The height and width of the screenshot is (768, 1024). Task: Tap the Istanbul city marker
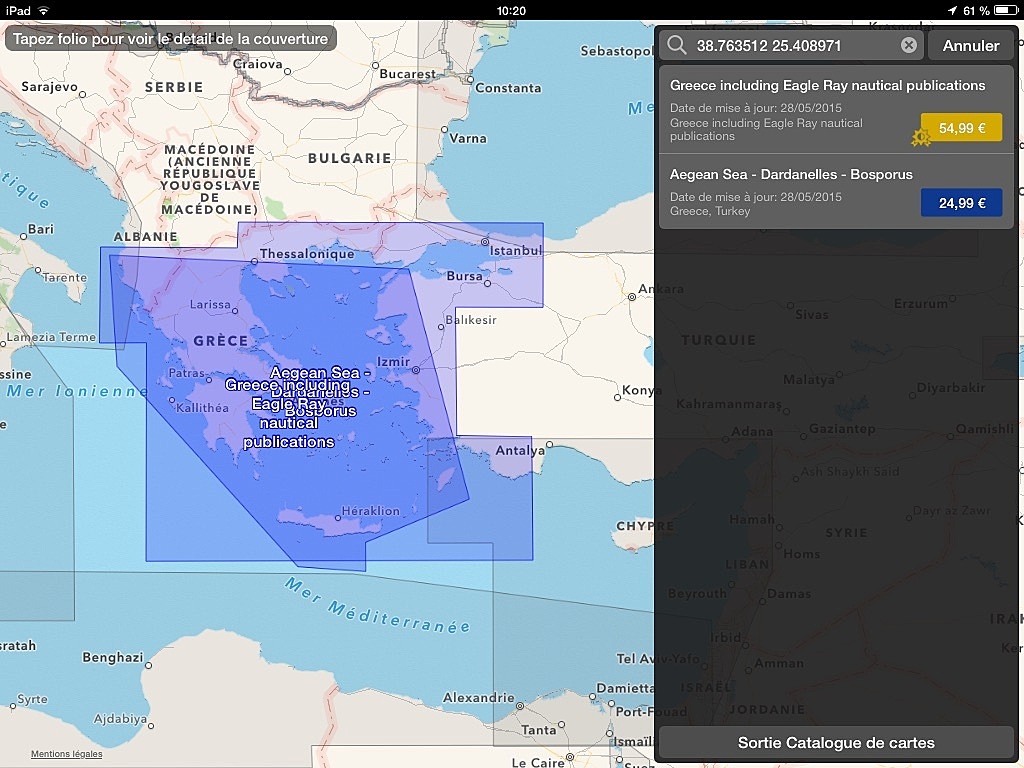(x=485, y=242)
